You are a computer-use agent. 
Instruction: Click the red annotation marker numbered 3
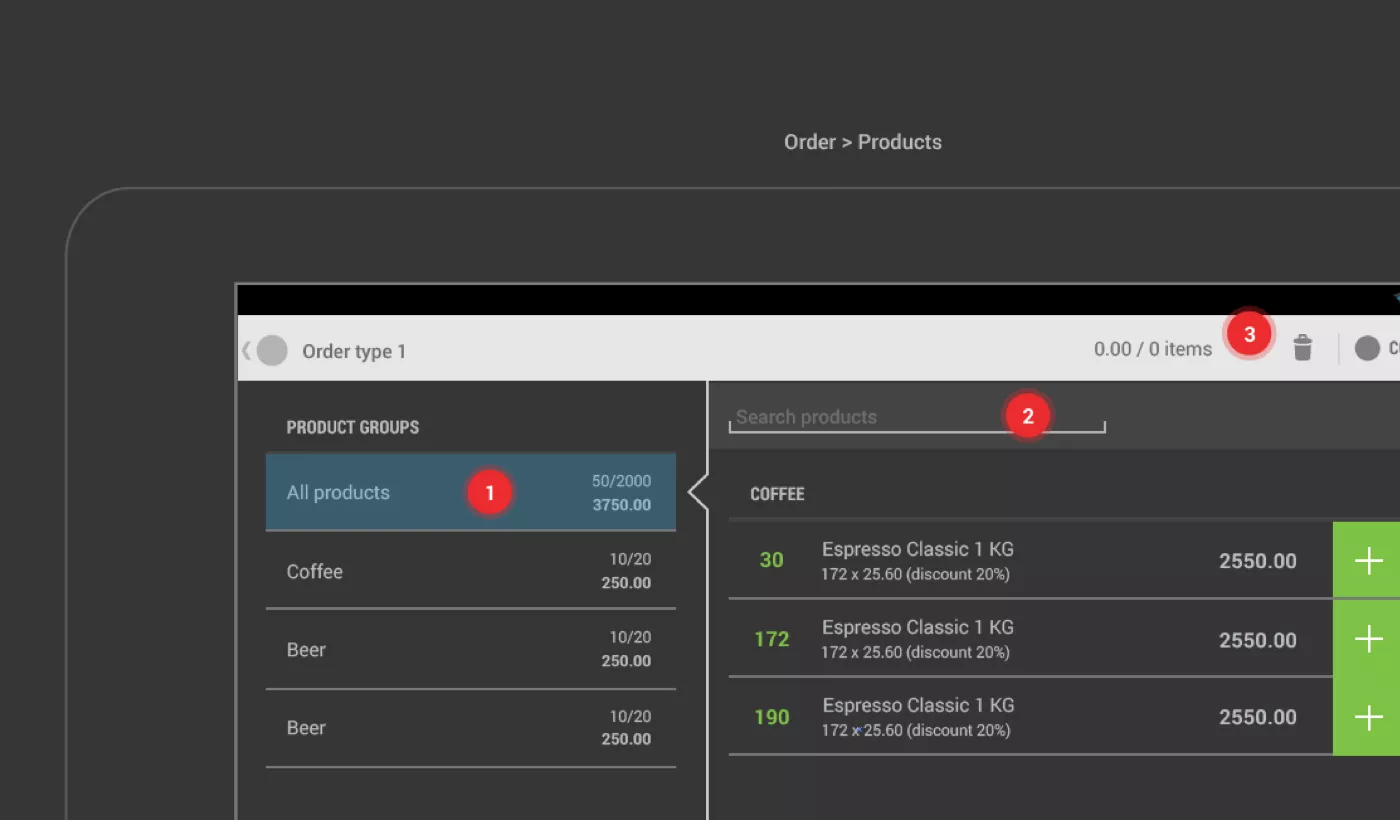[1249, 335]
